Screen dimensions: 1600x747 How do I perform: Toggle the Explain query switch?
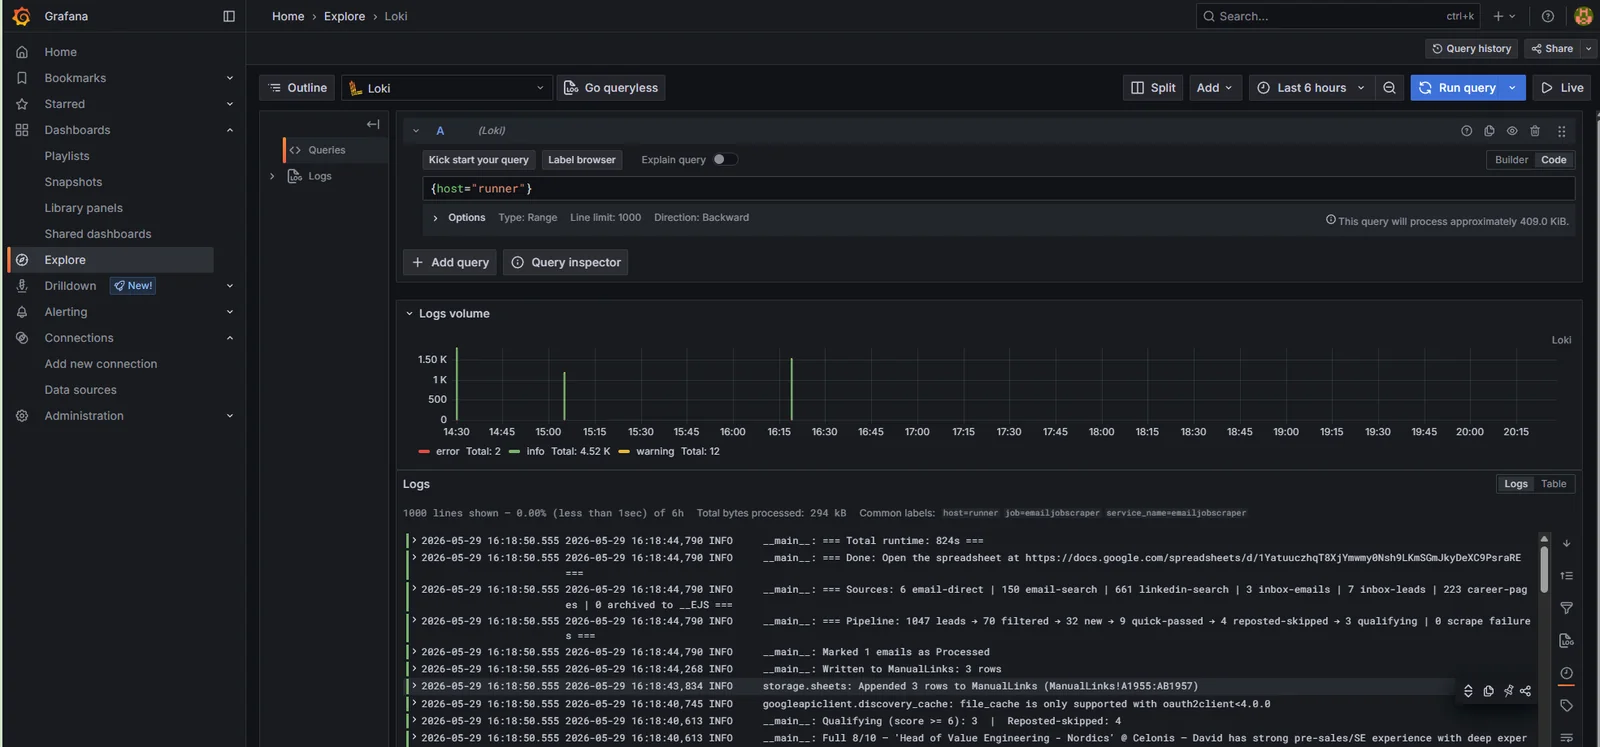(725, 160)
